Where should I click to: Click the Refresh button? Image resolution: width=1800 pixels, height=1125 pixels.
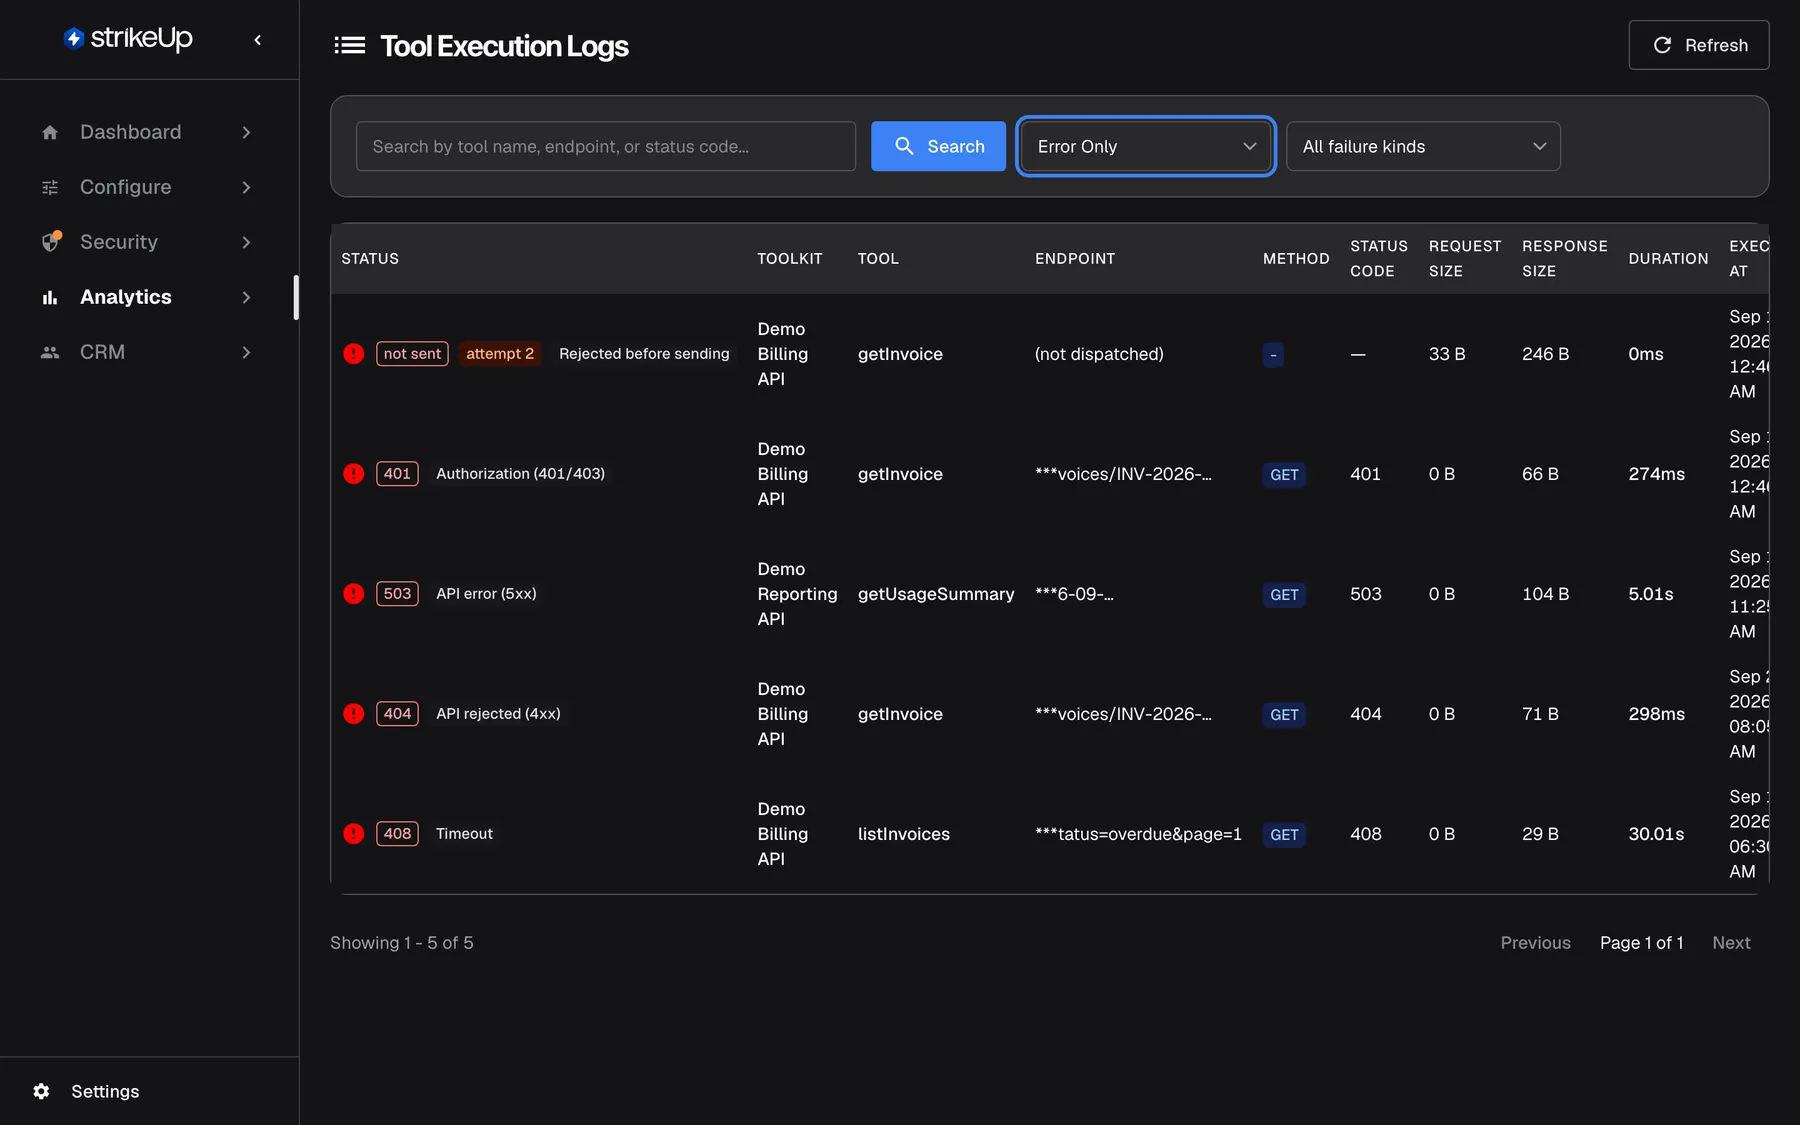pos(1698,45)
